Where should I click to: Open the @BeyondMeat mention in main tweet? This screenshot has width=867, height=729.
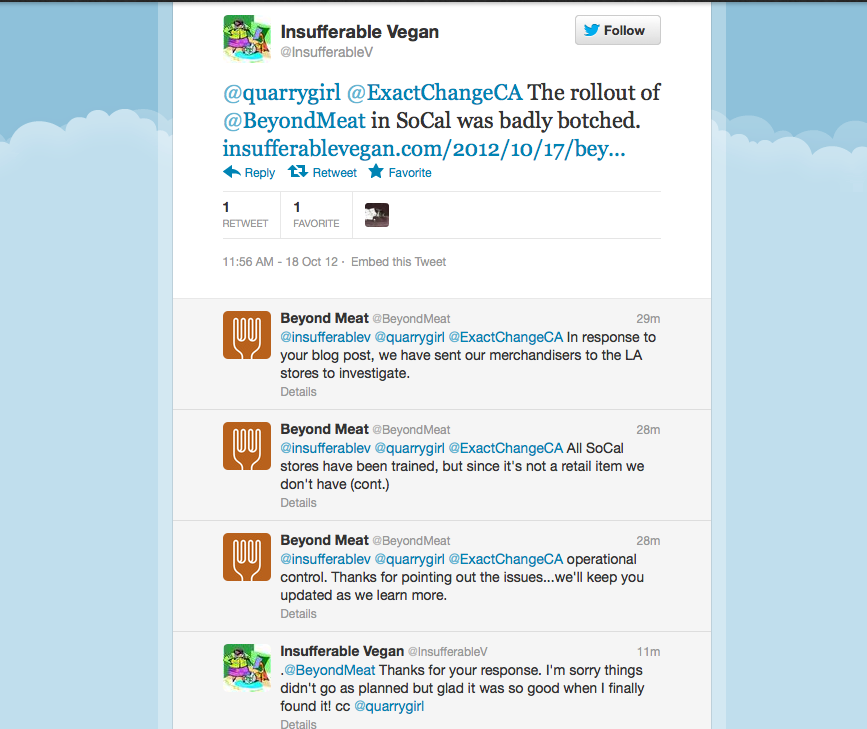click(294, 121)
